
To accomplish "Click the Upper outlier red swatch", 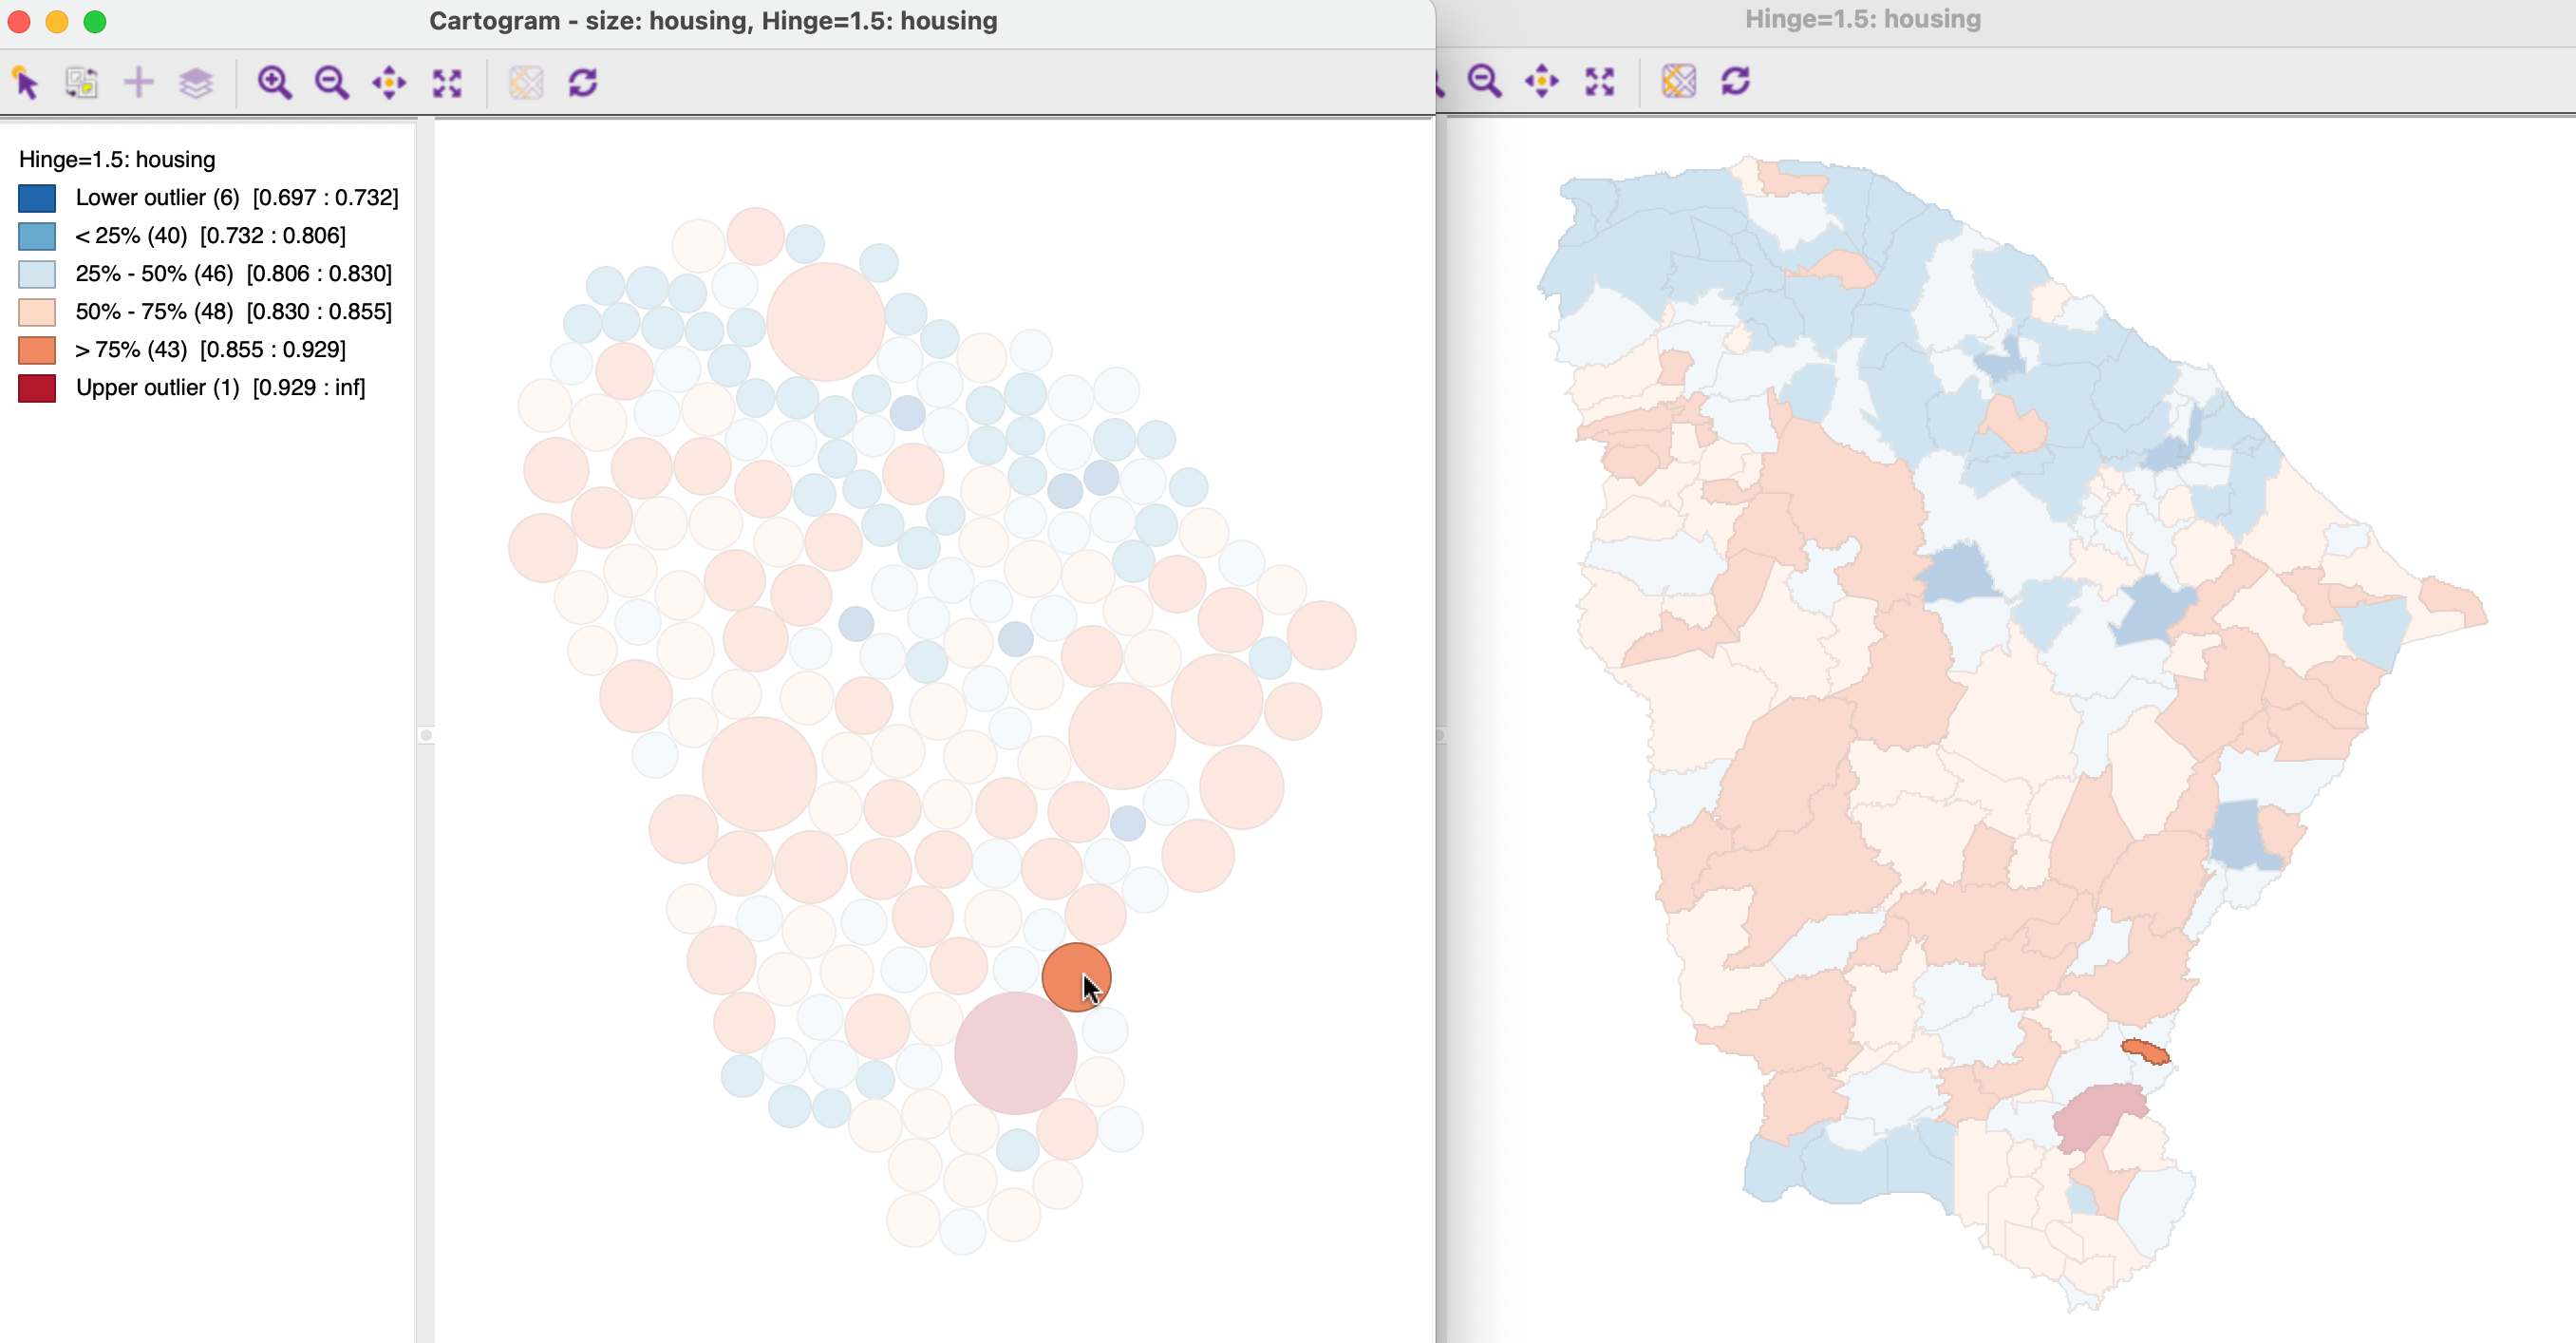I will (37, 388).
